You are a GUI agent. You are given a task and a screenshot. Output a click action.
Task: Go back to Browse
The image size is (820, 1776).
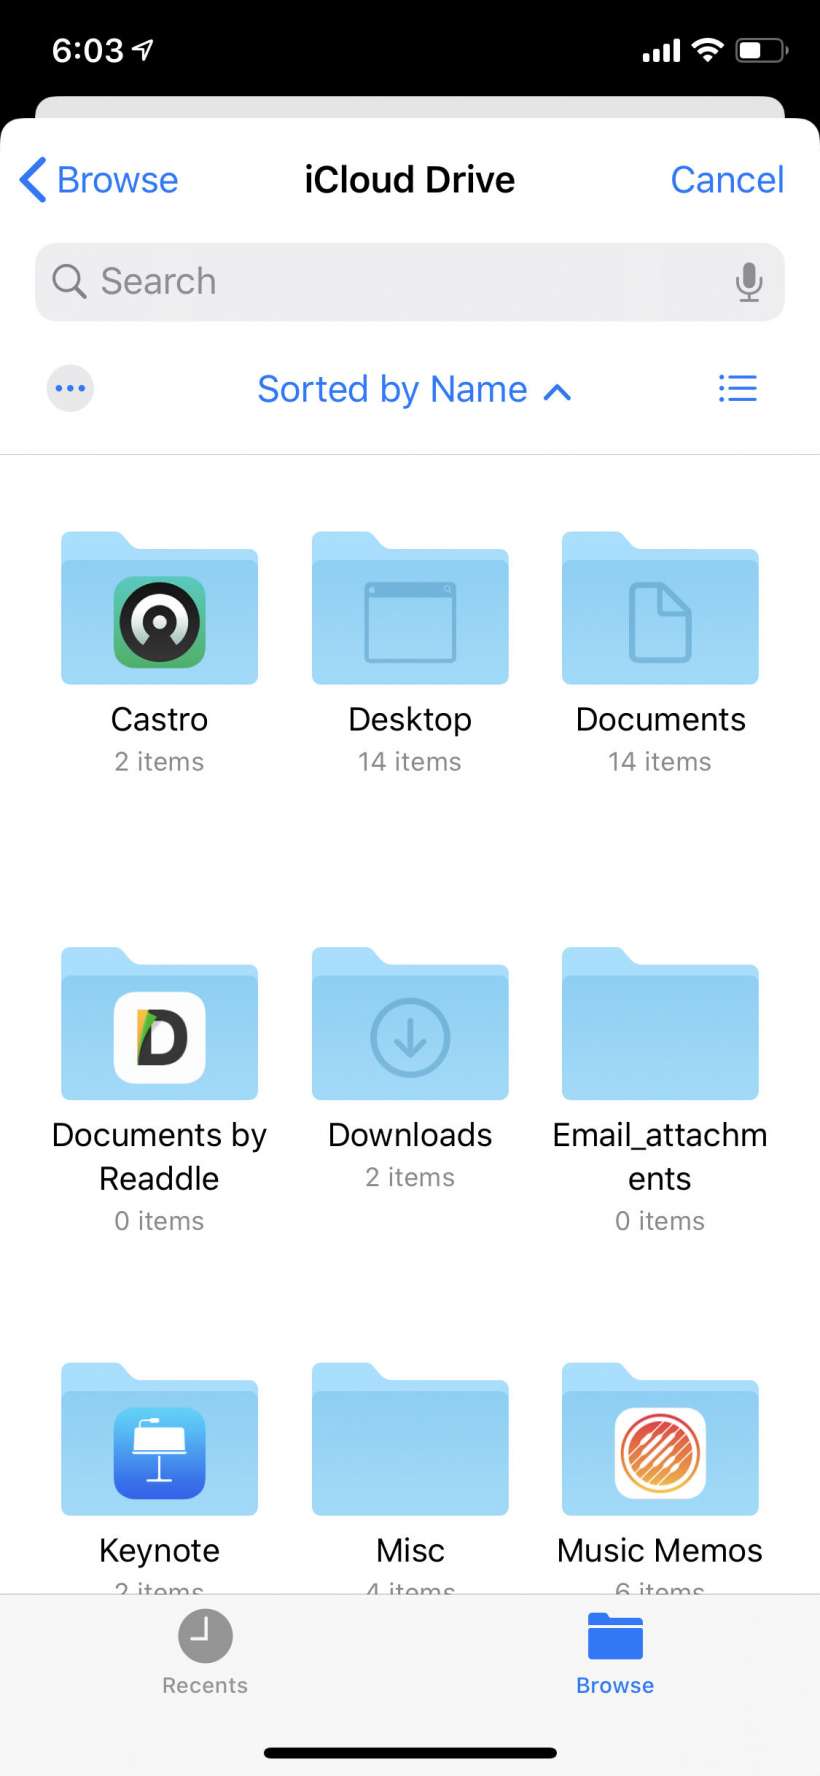(98, 180)
